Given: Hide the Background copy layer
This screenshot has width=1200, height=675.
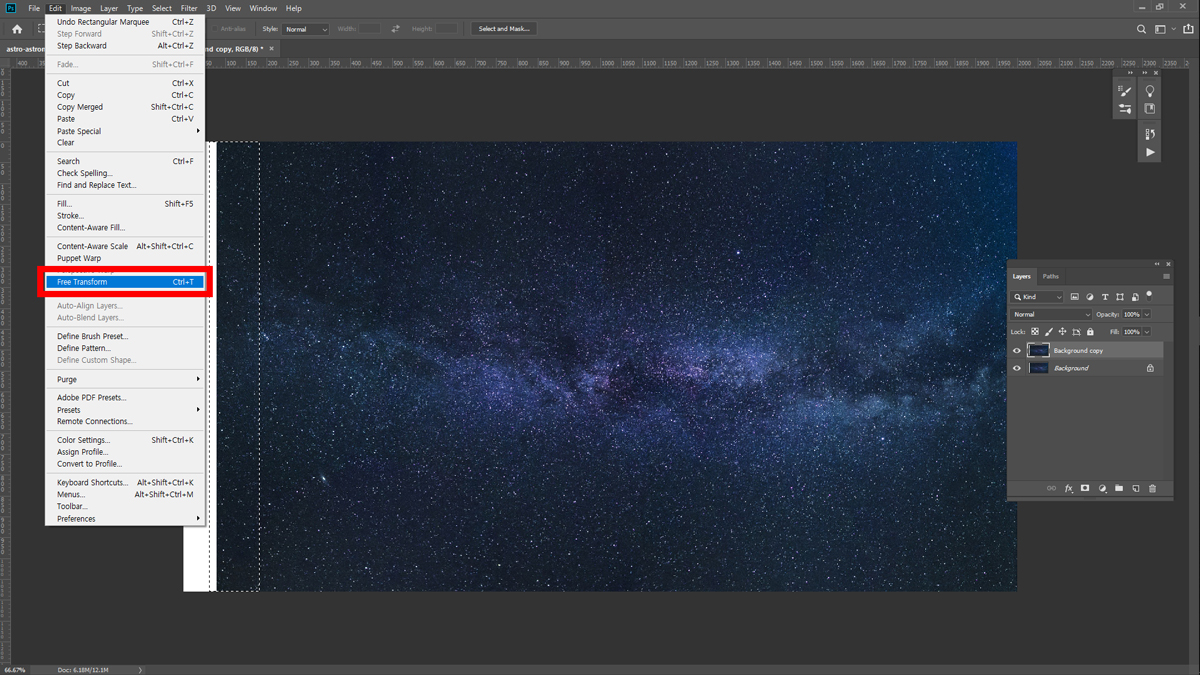Looking at the screenshot, I should click(x=1017, y=351).
